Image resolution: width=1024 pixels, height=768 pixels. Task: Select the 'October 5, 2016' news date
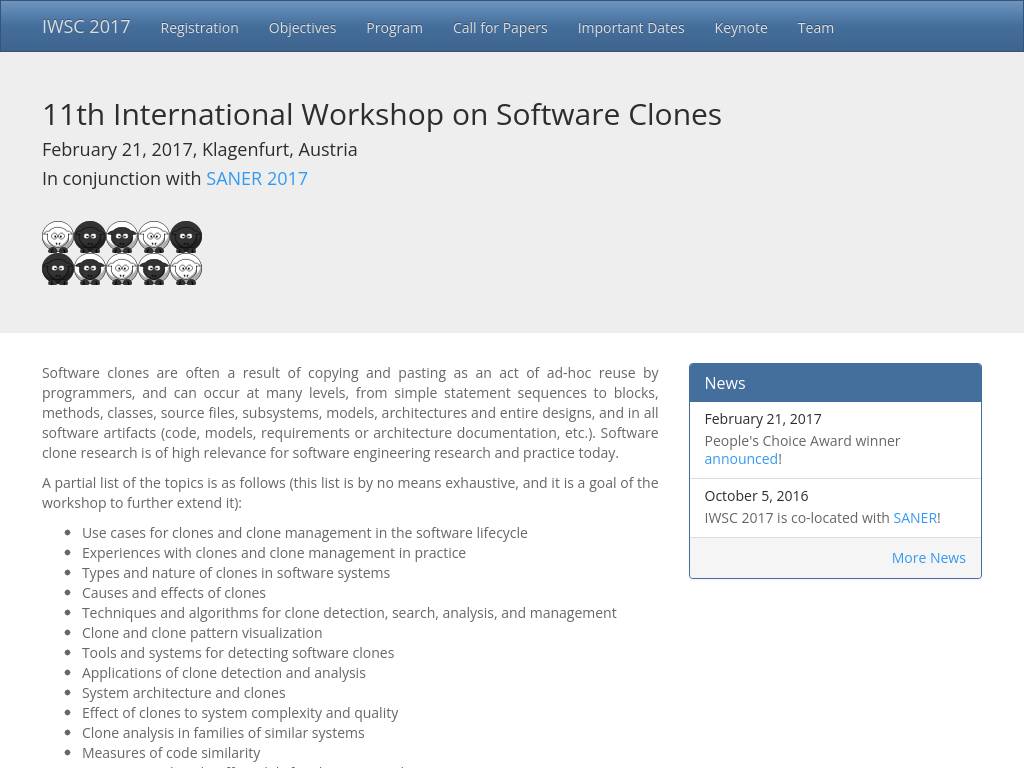tap(756, 496)
